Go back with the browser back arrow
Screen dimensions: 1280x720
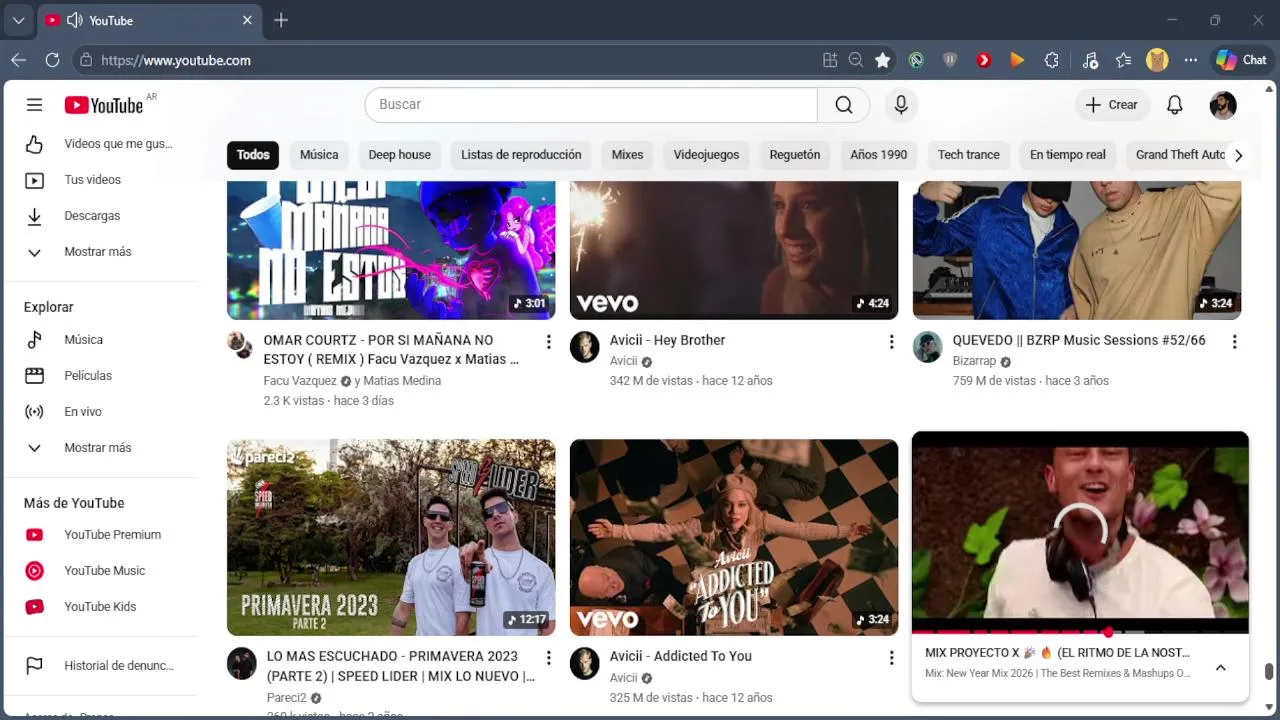click(18, 60)
